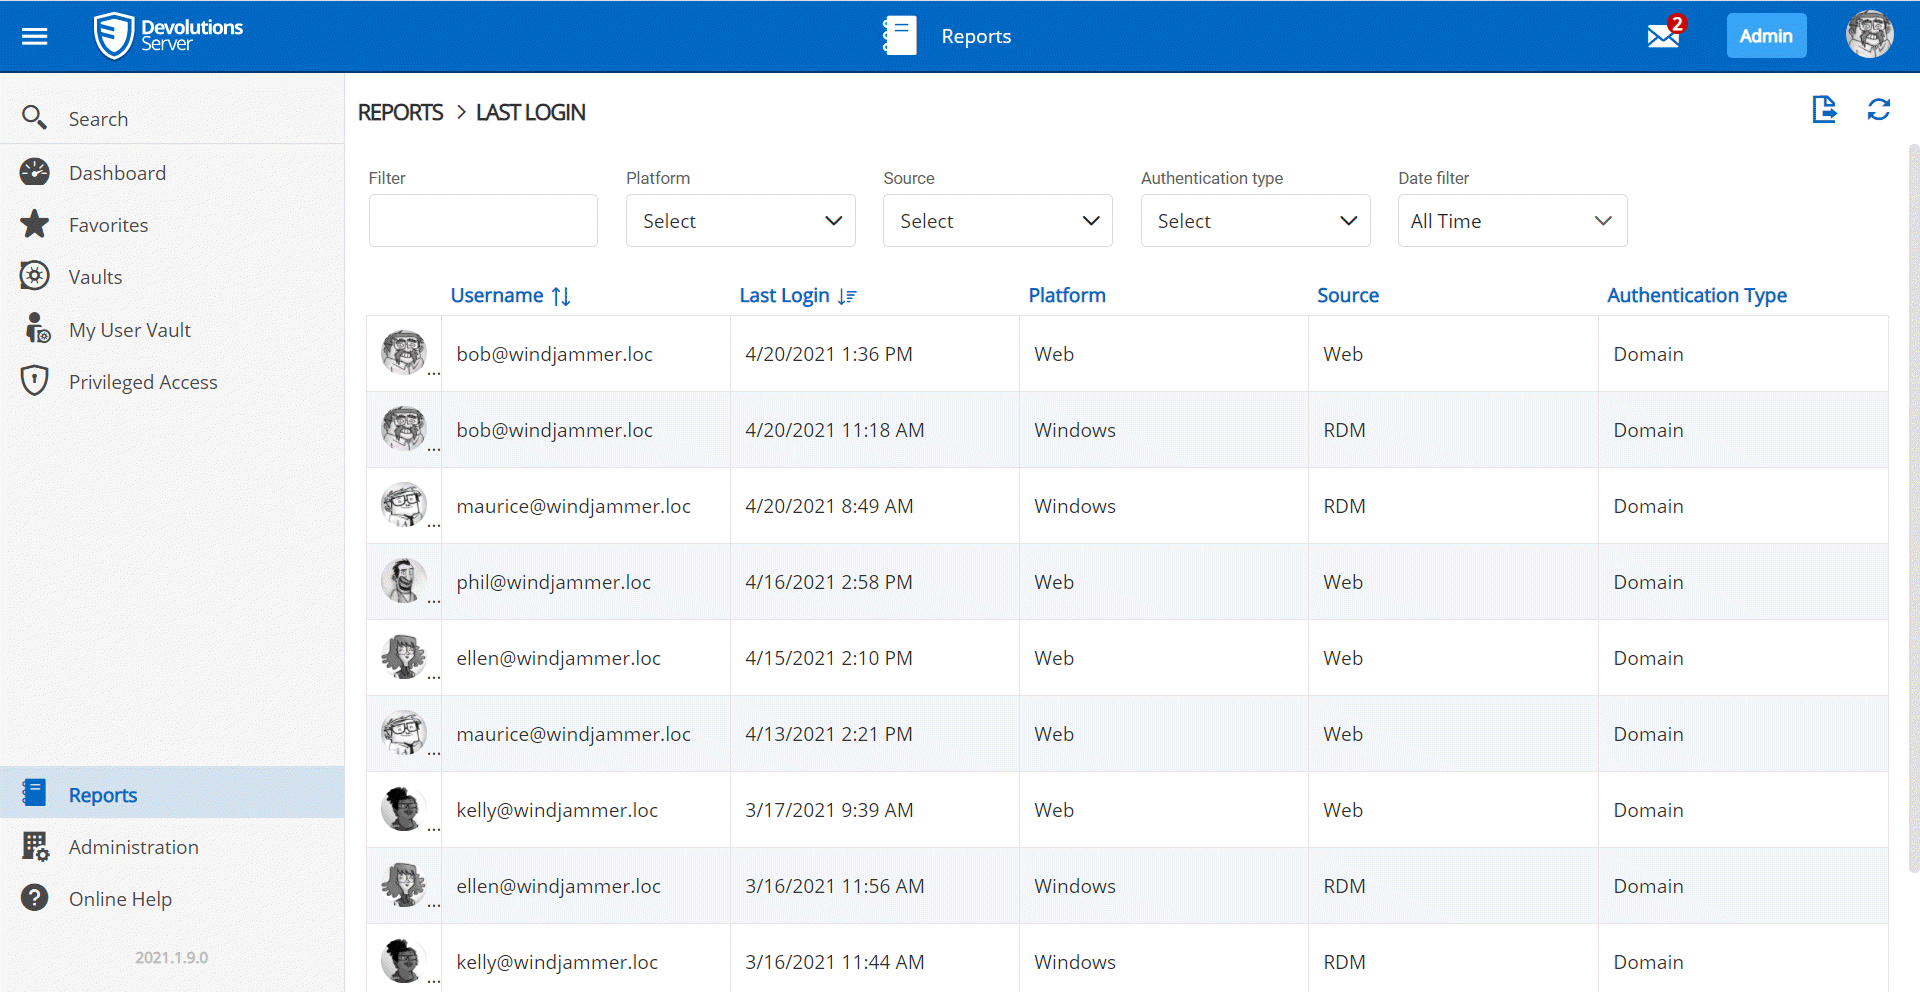Change the Date filter from All Time

[x=1512, y=221]
